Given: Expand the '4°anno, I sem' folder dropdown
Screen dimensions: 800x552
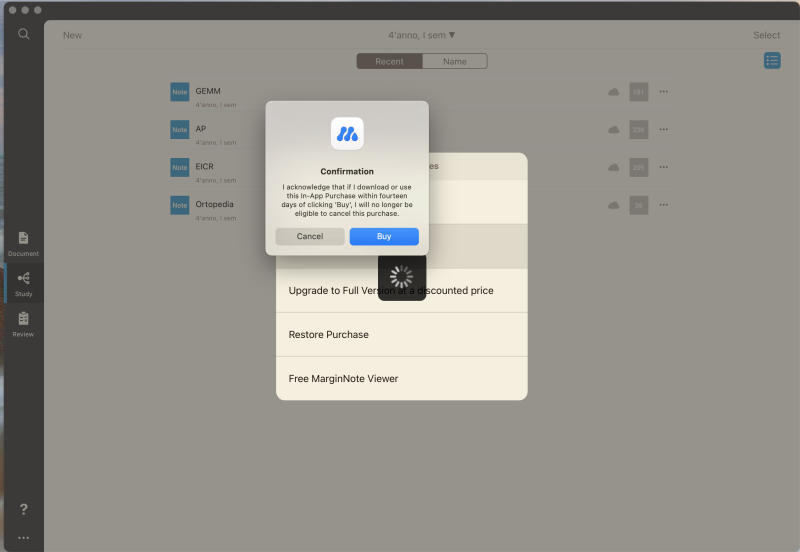Looking at the screenshot, I should [422, 35].
